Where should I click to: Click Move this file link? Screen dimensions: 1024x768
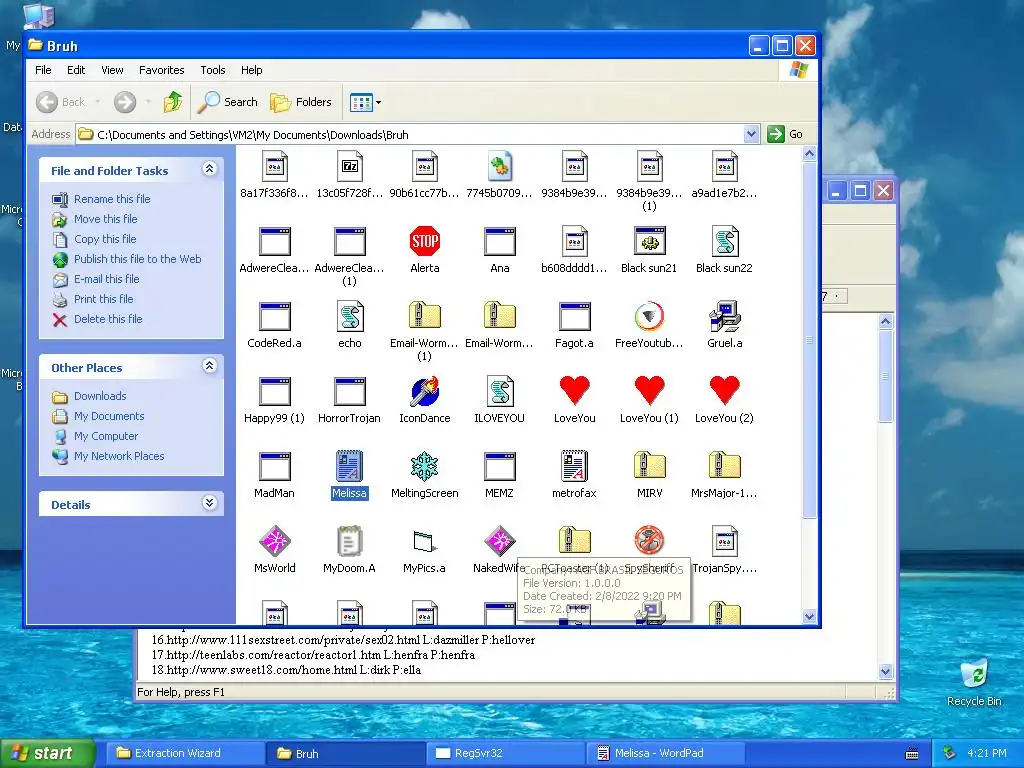click(105, 219)
